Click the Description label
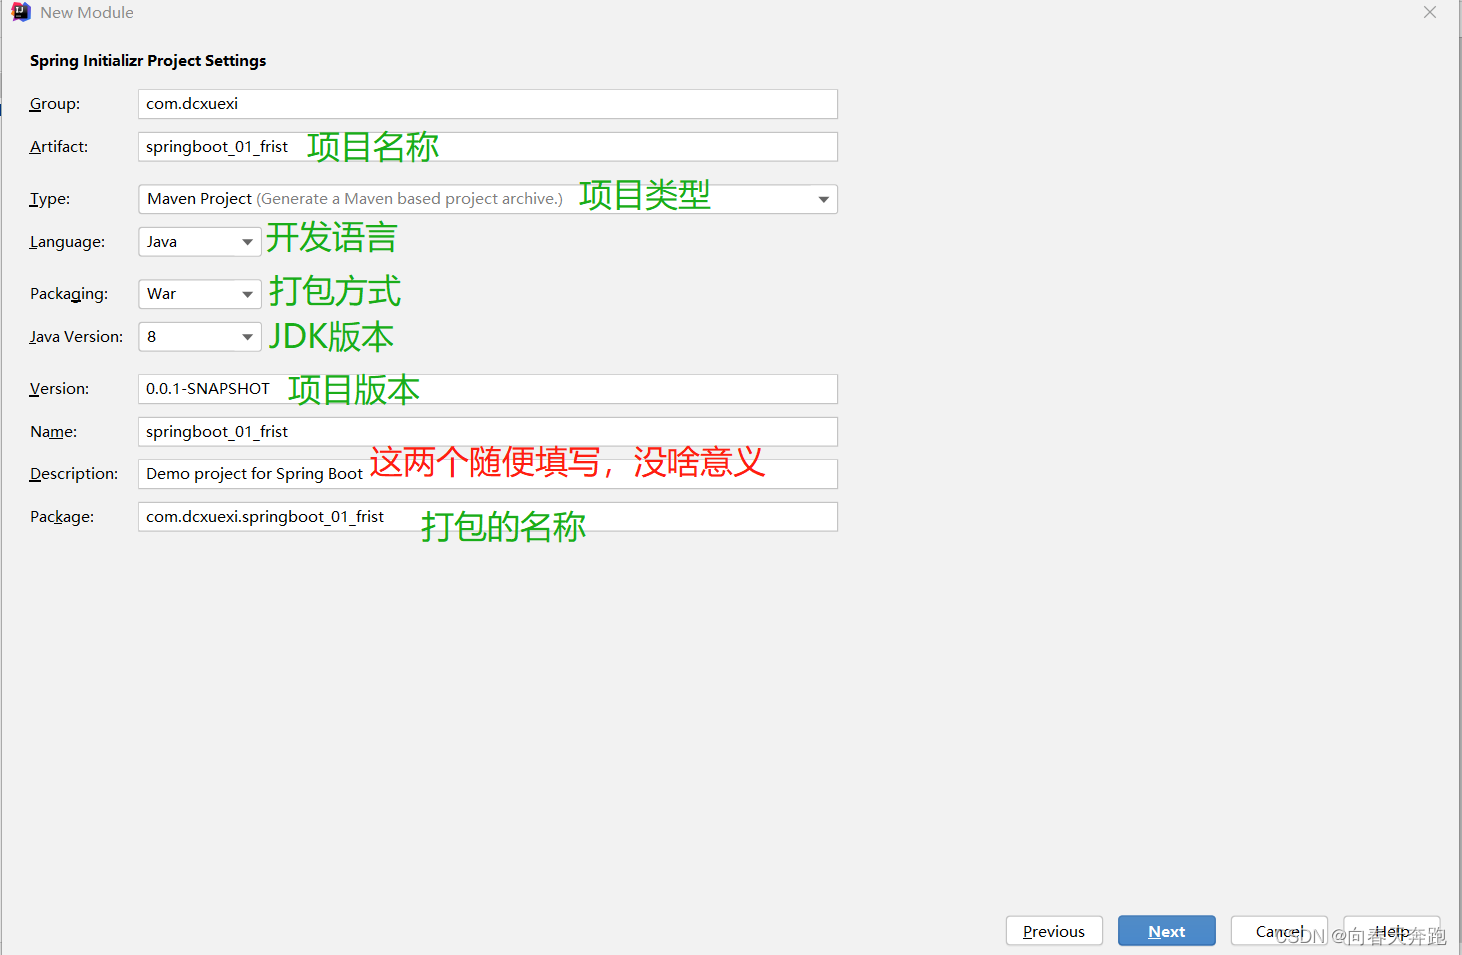1462x955 pixels. click(x=74, y=474)
